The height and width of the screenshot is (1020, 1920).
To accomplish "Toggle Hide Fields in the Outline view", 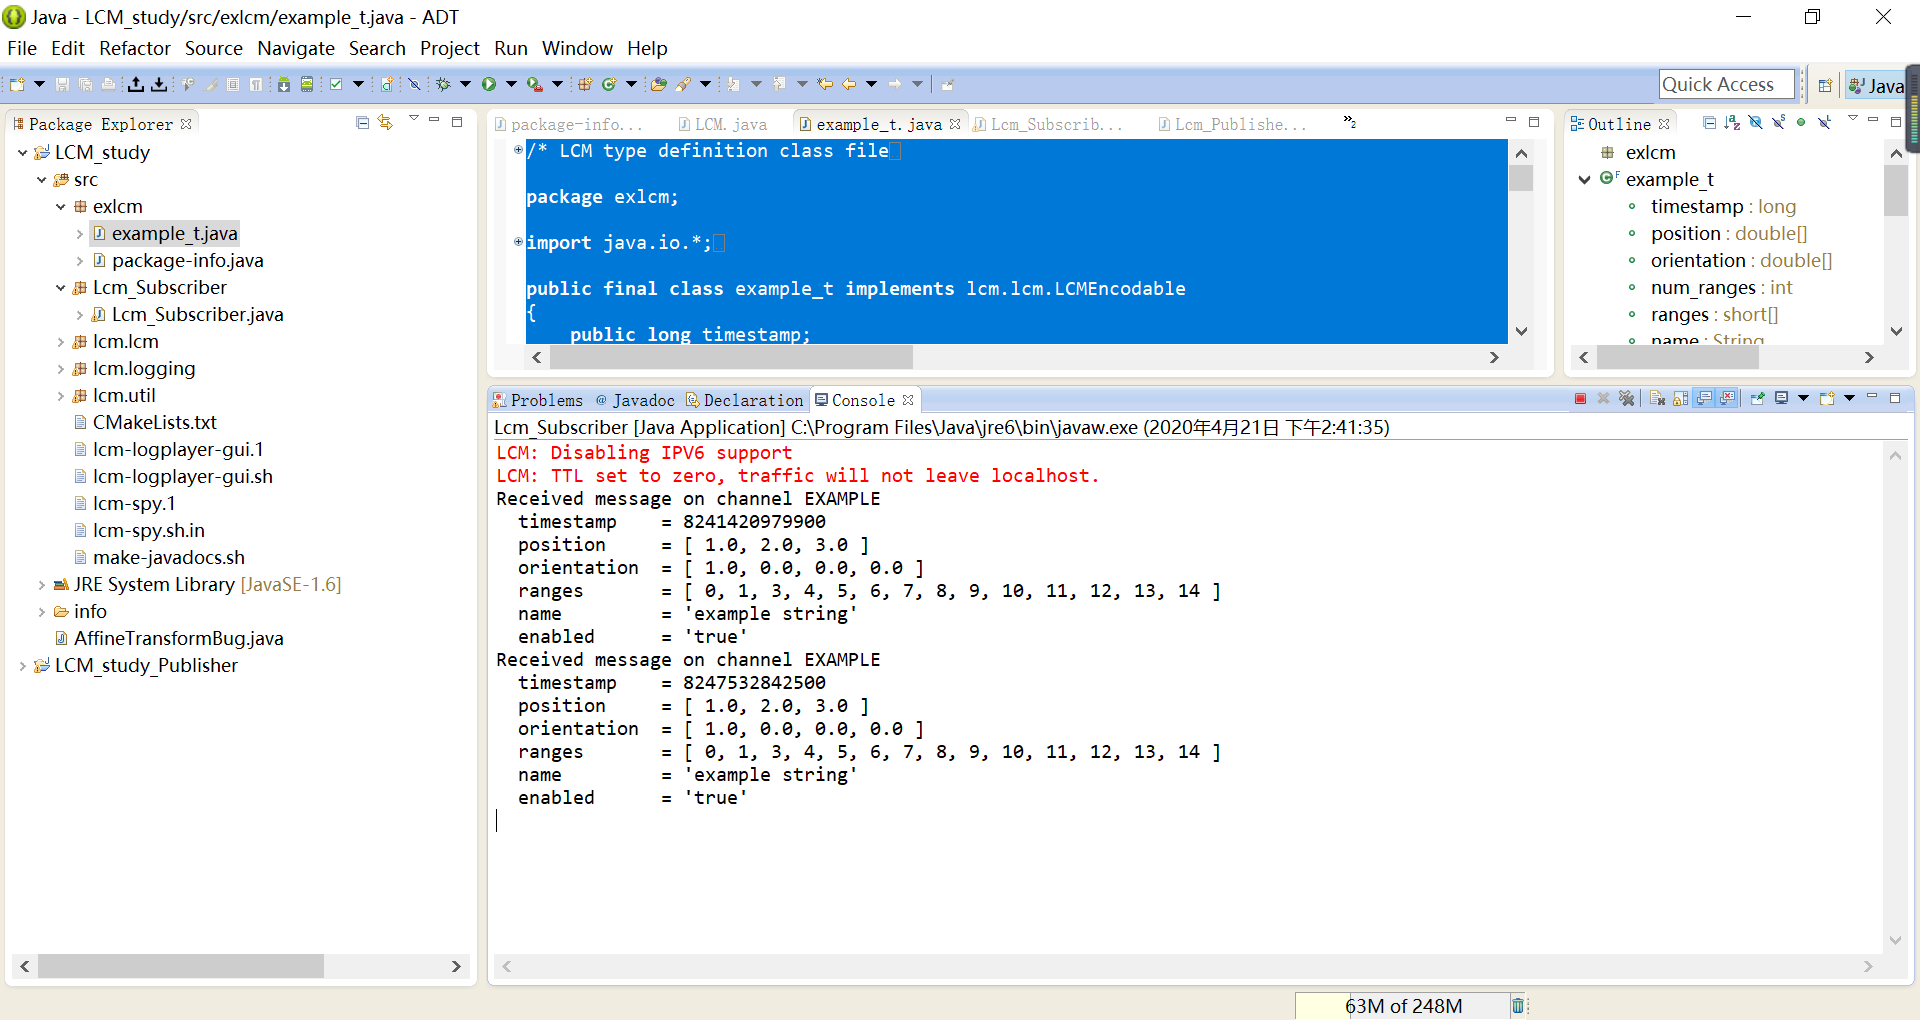I will click(x=1754, y=123).
